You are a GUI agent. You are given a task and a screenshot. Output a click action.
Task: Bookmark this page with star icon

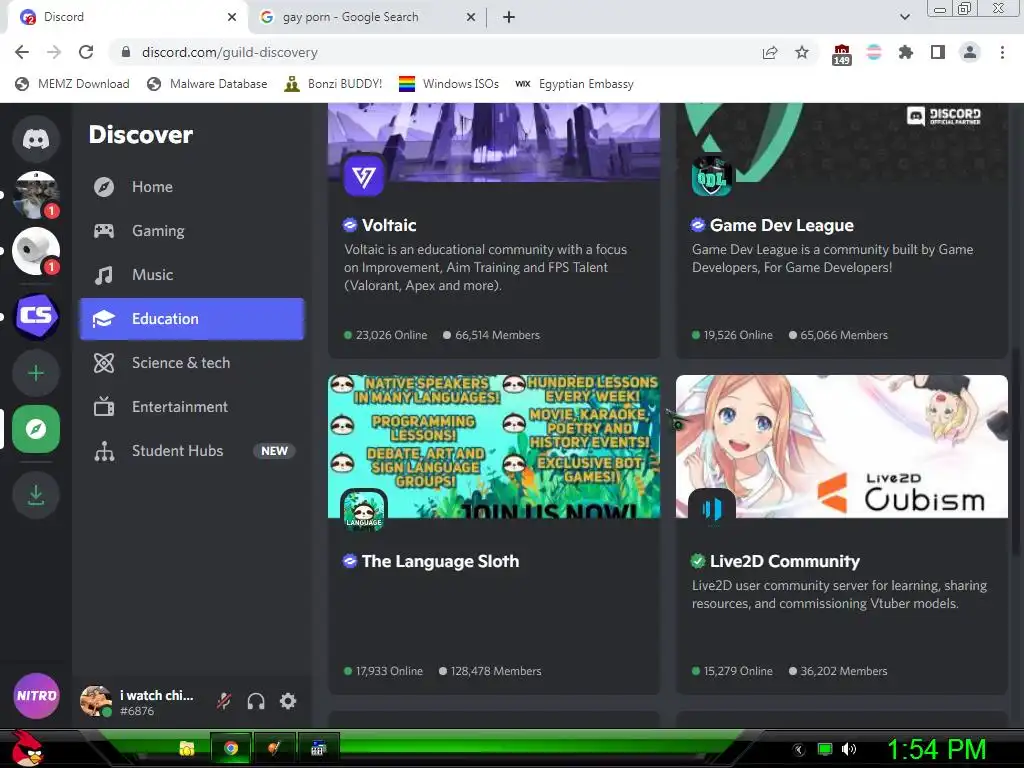(802, 52)
